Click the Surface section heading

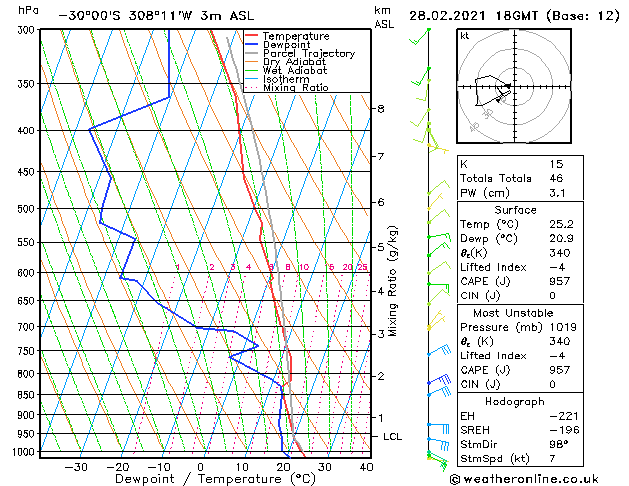click(515, 210)
